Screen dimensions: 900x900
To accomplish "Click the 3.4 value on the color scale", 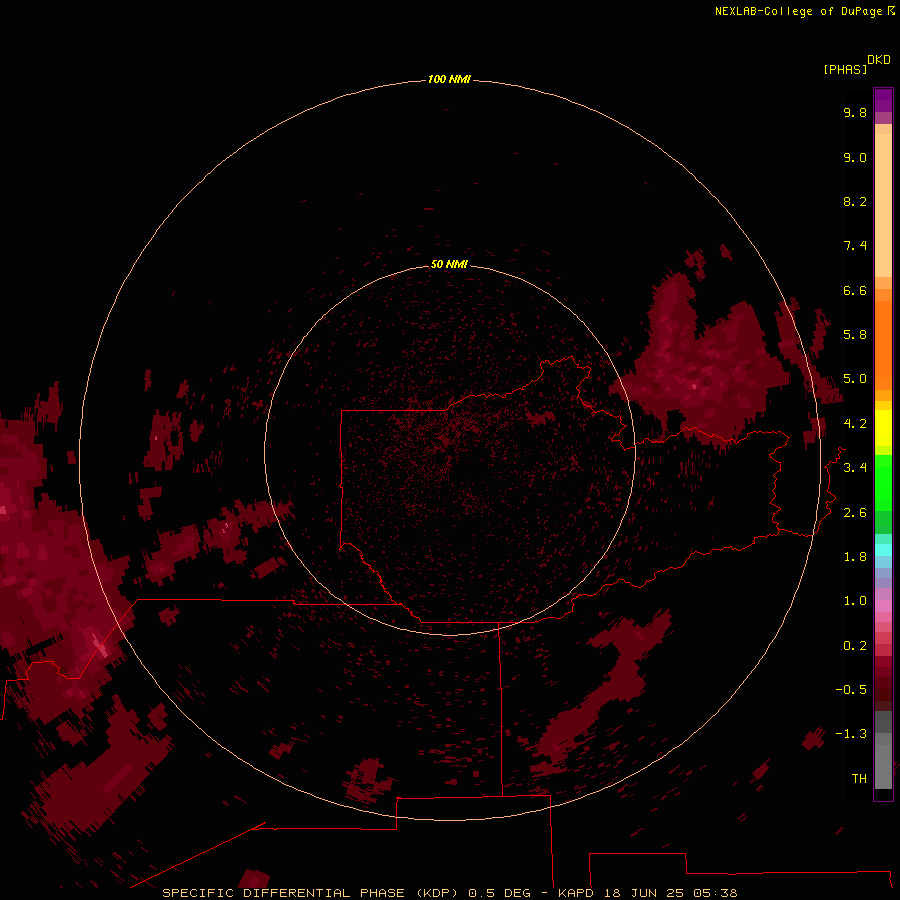I will point(855,468).
